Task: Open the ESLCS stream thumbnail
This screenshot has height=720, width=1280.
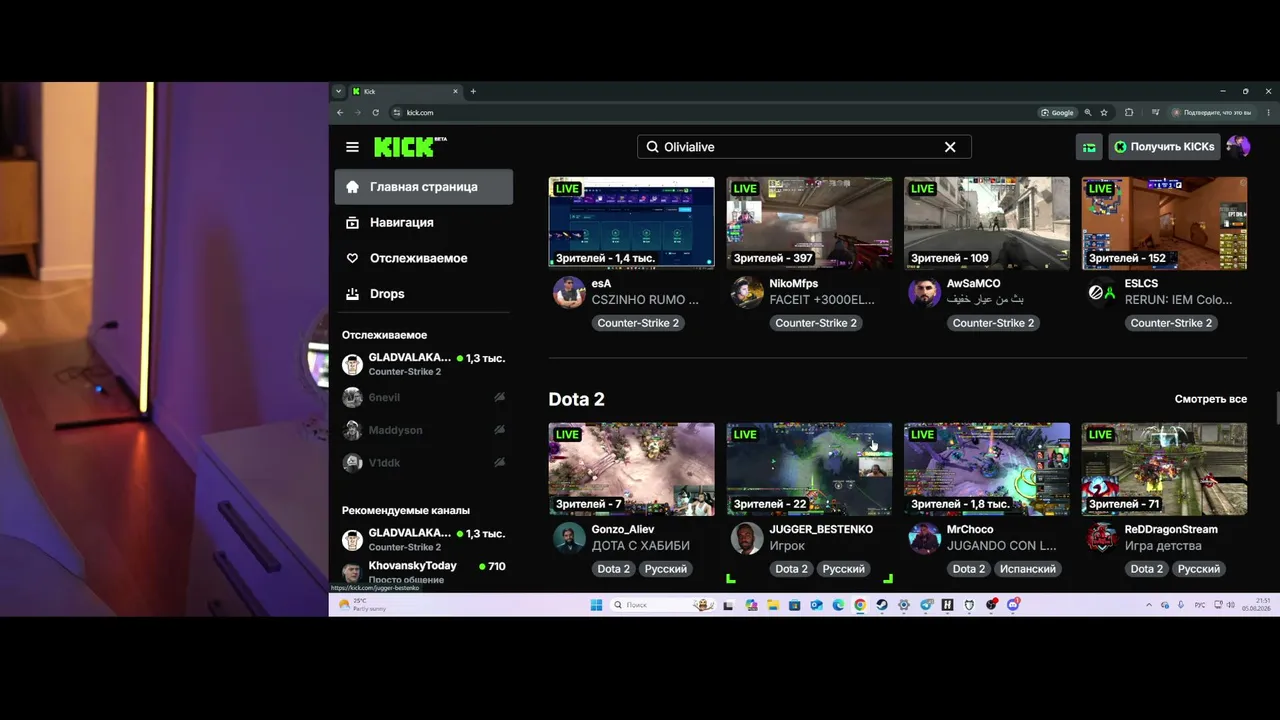Action: (x=1164, y=223)
